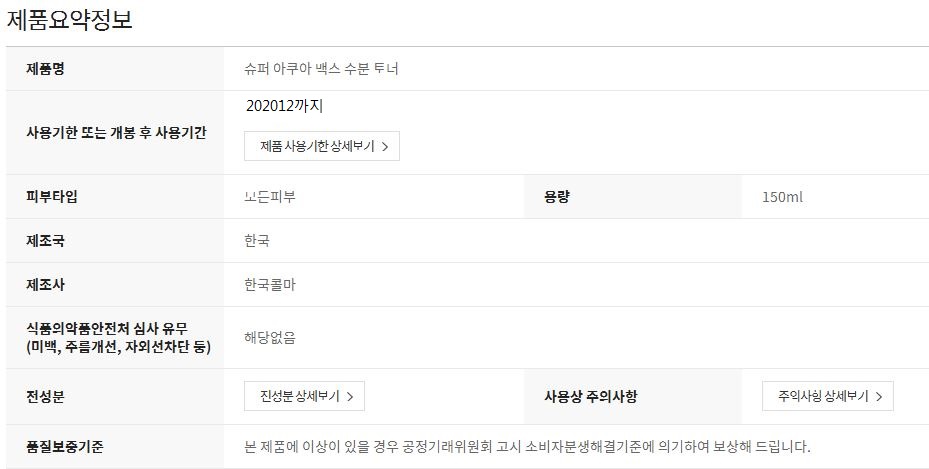Select the 사용기한 또는 개봉 후 사용기간 label
Viewport: 929px width, 469px height.
coord(116,132)
